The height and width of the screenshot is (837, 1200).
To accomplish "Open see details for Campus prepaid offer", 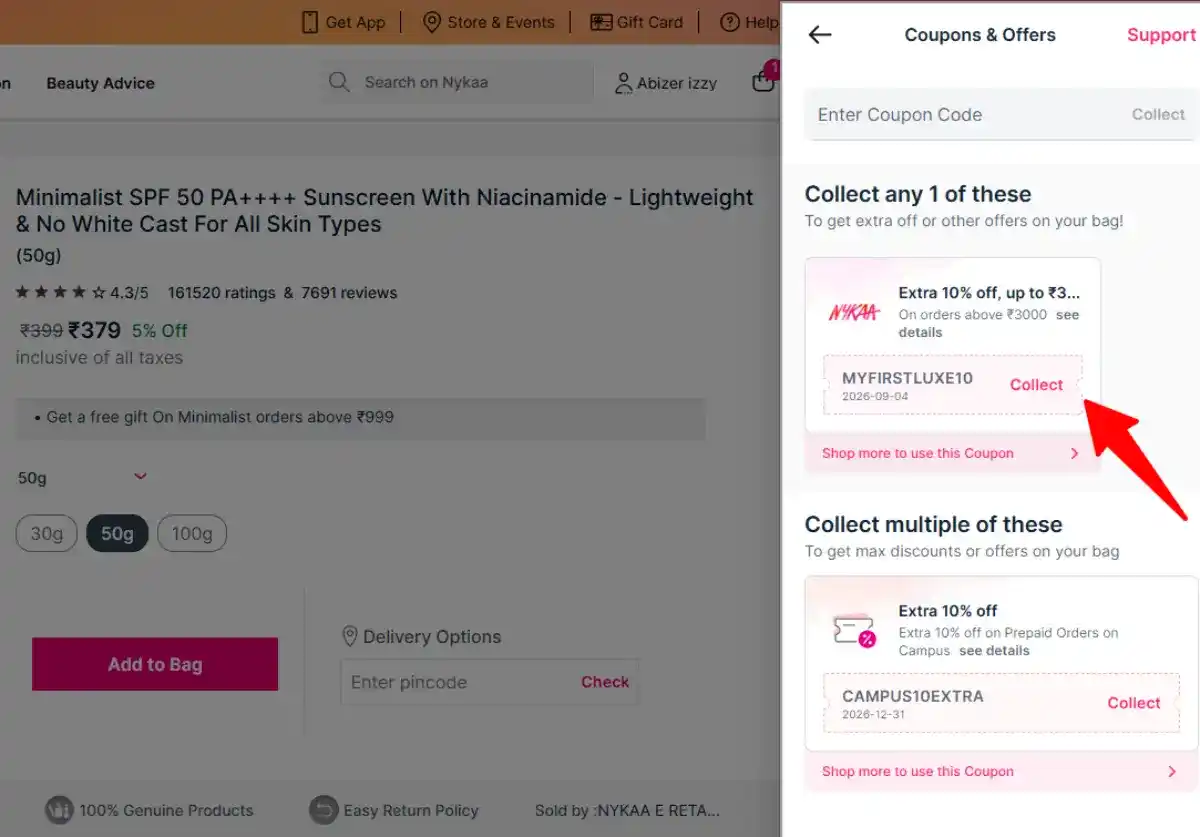I will 994,651.
